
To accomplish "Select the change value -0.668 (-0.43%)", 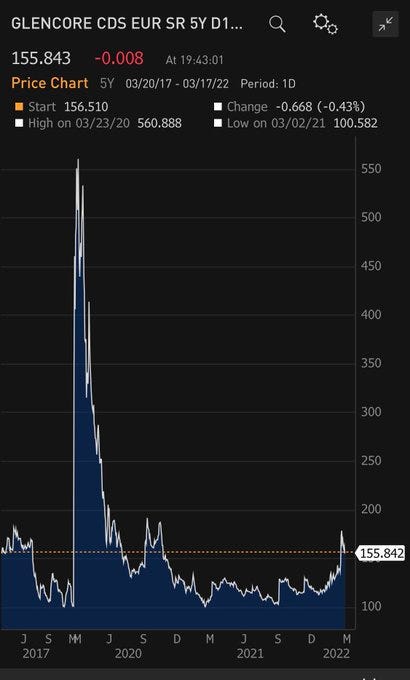I will (321, 107).
